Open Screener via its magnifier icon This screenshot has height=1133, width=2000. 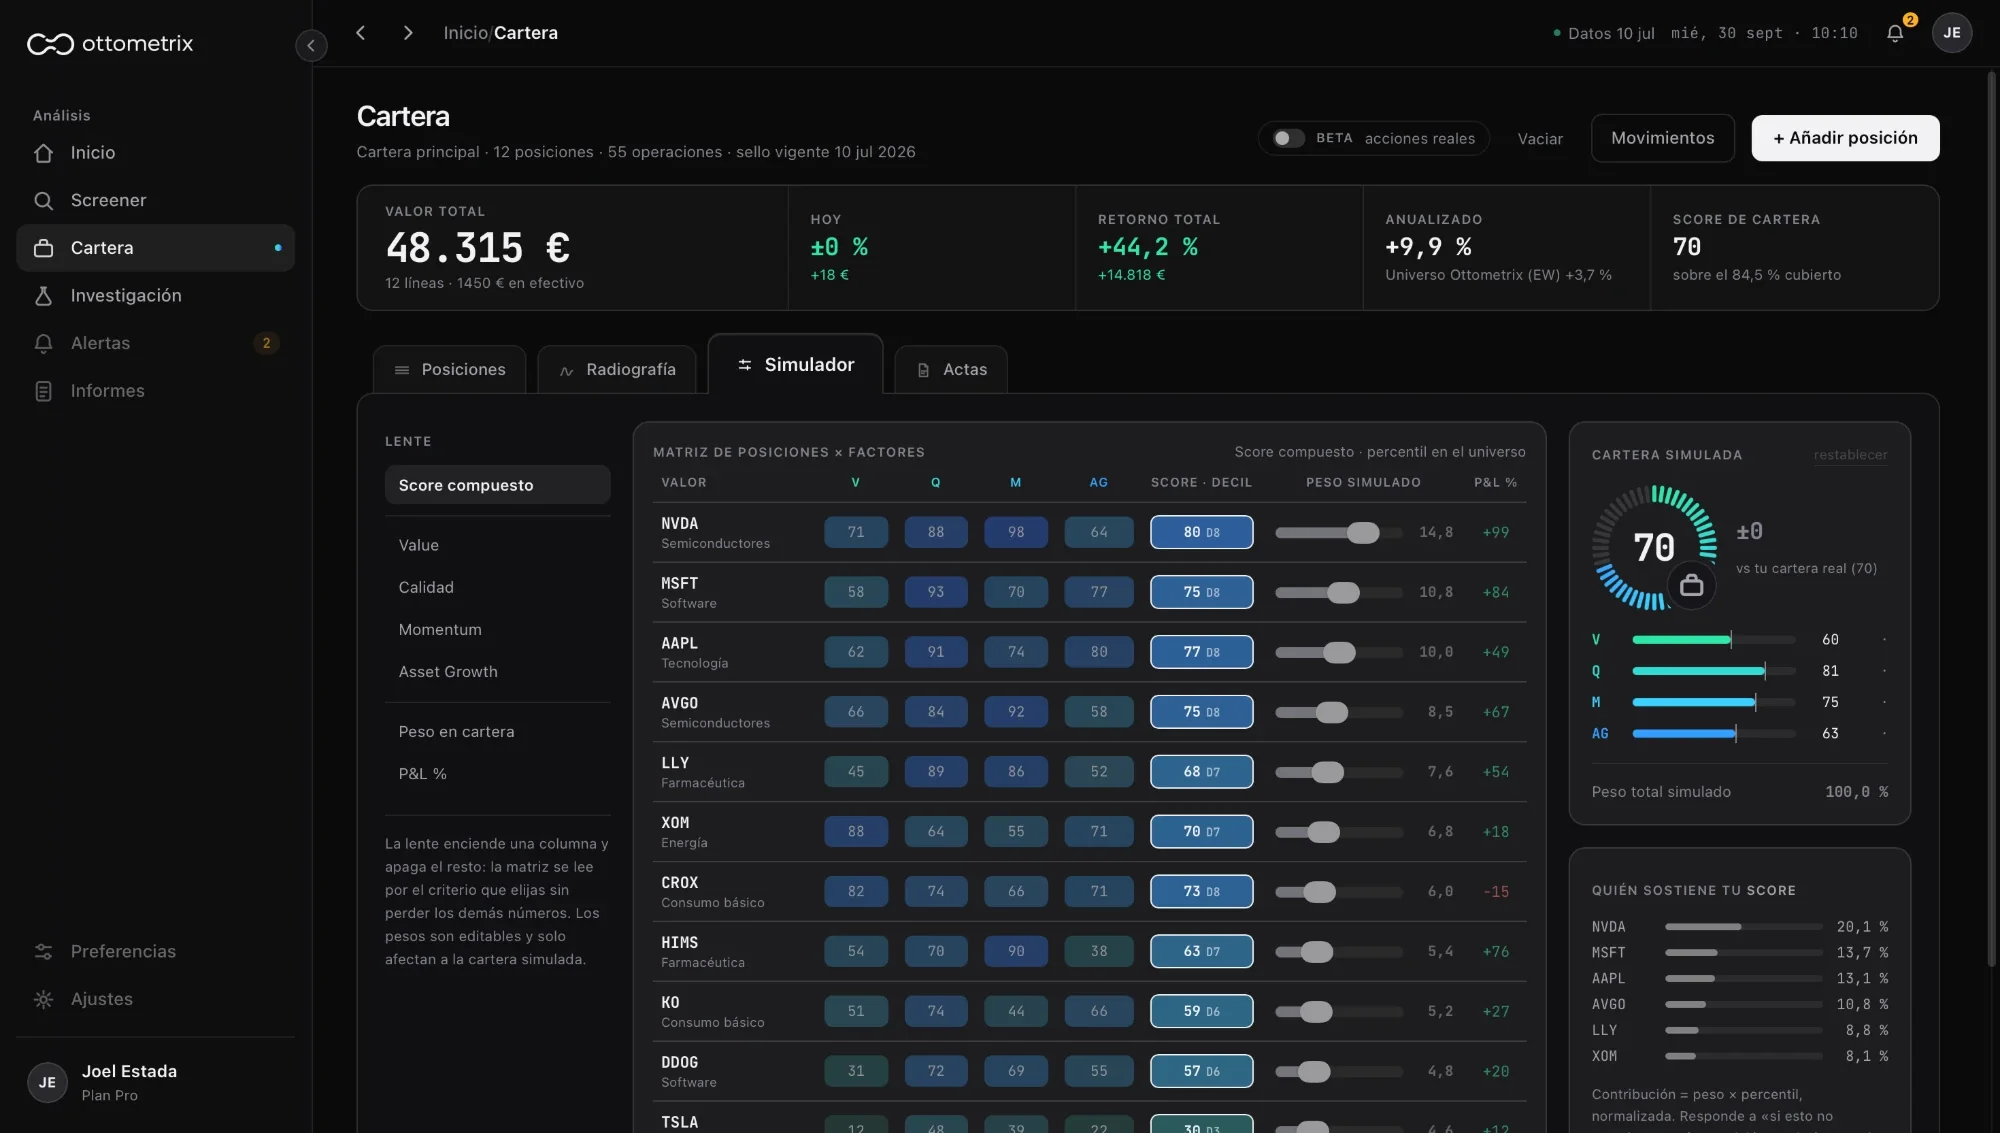coord(43,201)
